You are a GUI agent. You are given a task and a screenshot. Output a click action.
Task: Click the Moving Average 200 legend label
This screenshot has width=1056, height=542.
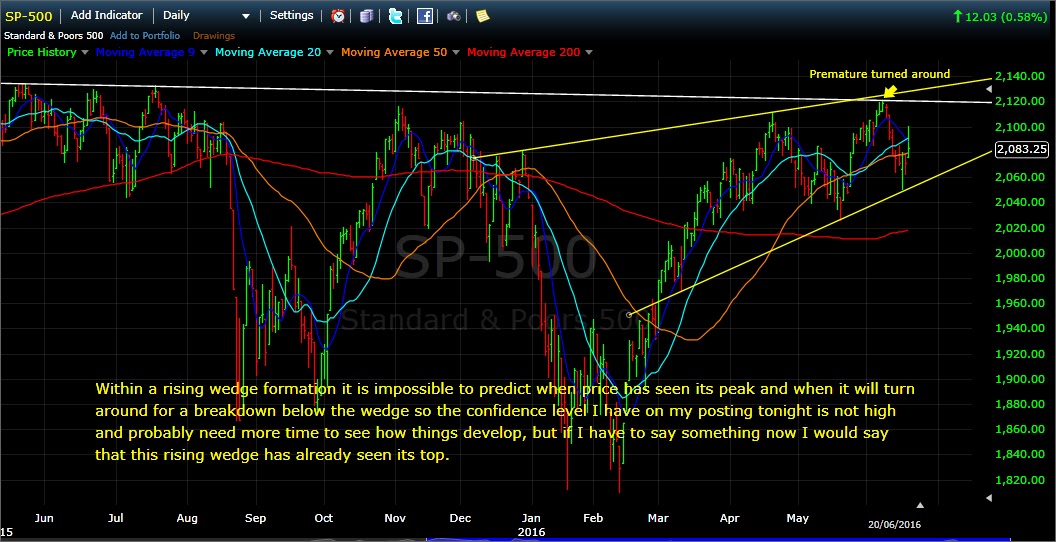tap(523, 52)
